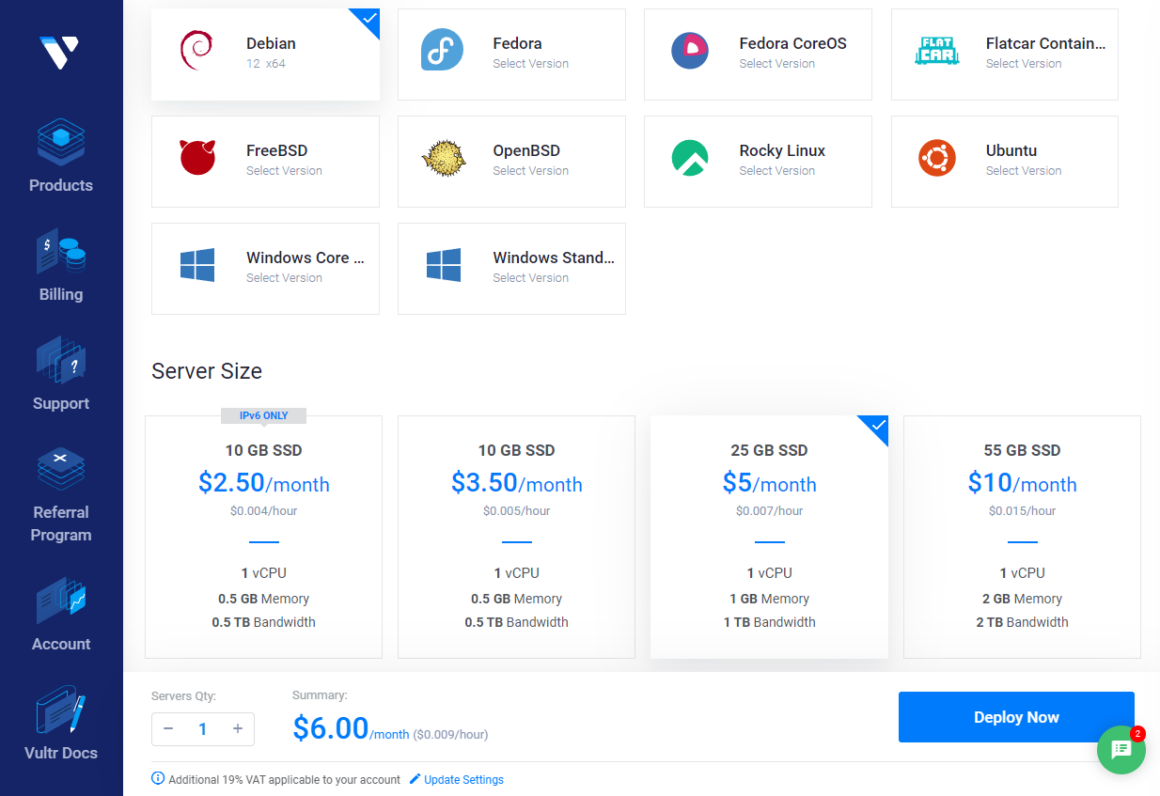Select the $2.50/month IPv6-only plan
The image size is (1160, 796).
(264, 537)
